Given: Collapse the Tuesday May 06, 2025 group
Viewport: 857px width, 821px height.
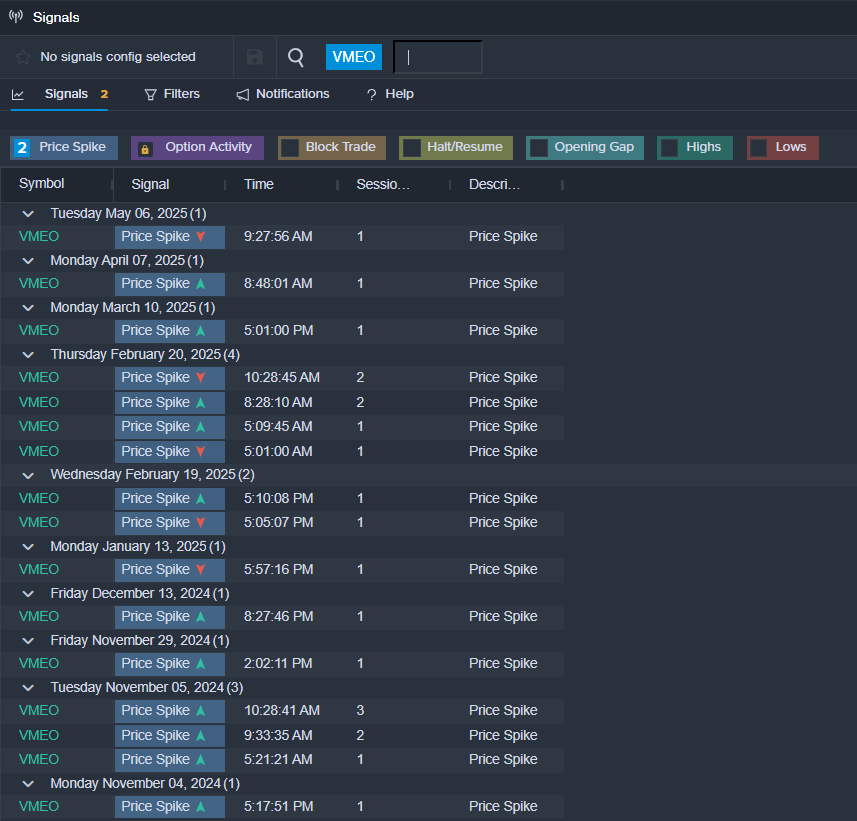Looking at the screenshot, I should [x=28, y=214].
